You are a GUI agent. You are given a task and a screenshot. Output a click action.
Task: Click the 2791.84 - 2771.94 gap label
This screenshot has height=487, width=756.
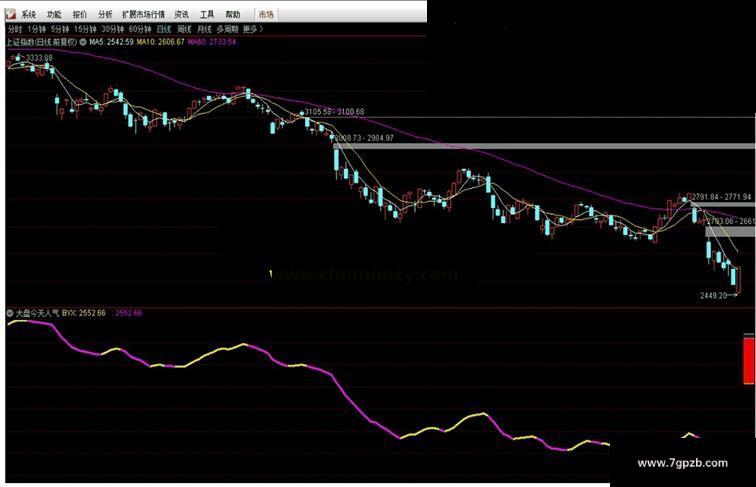coord(722,197)
